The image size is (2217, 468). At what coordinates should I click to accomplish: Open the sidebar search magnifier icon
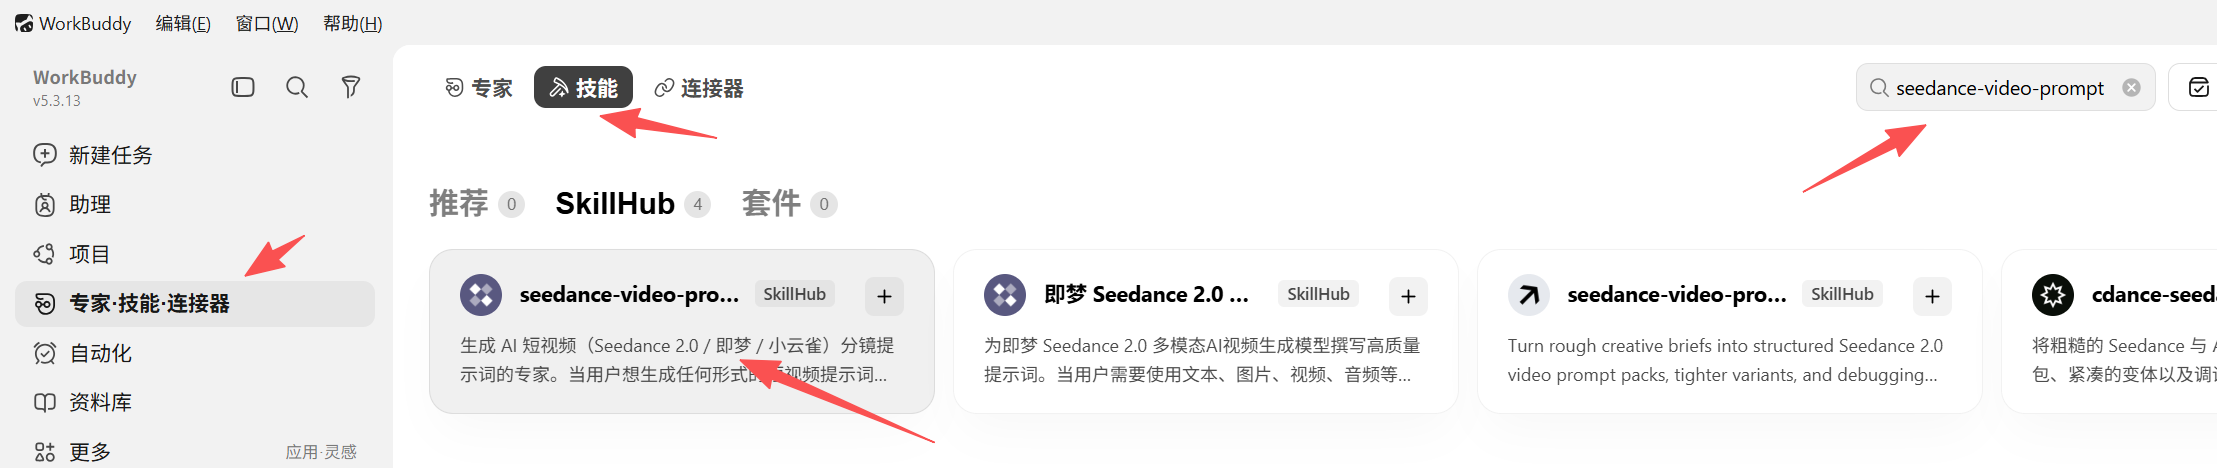[x=297, y=87]
